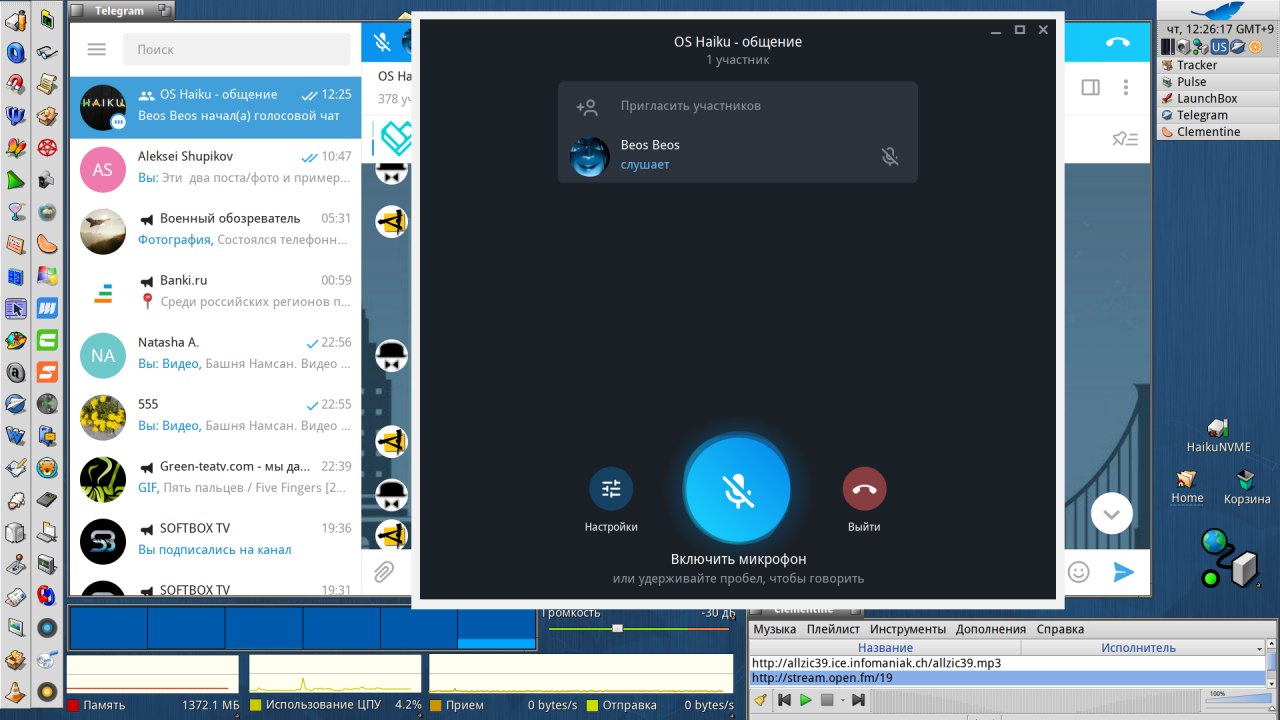Open Музыка menu in Clementine

[x=775, y=629]
